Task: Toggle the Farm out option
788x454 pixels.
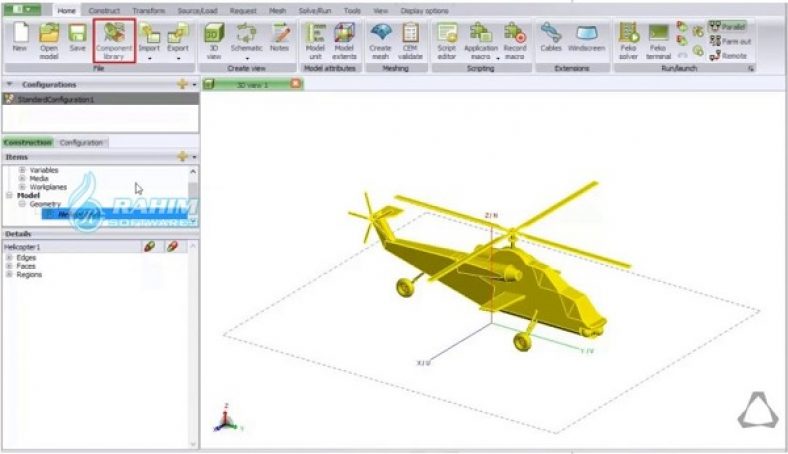Action: [730, 41]
